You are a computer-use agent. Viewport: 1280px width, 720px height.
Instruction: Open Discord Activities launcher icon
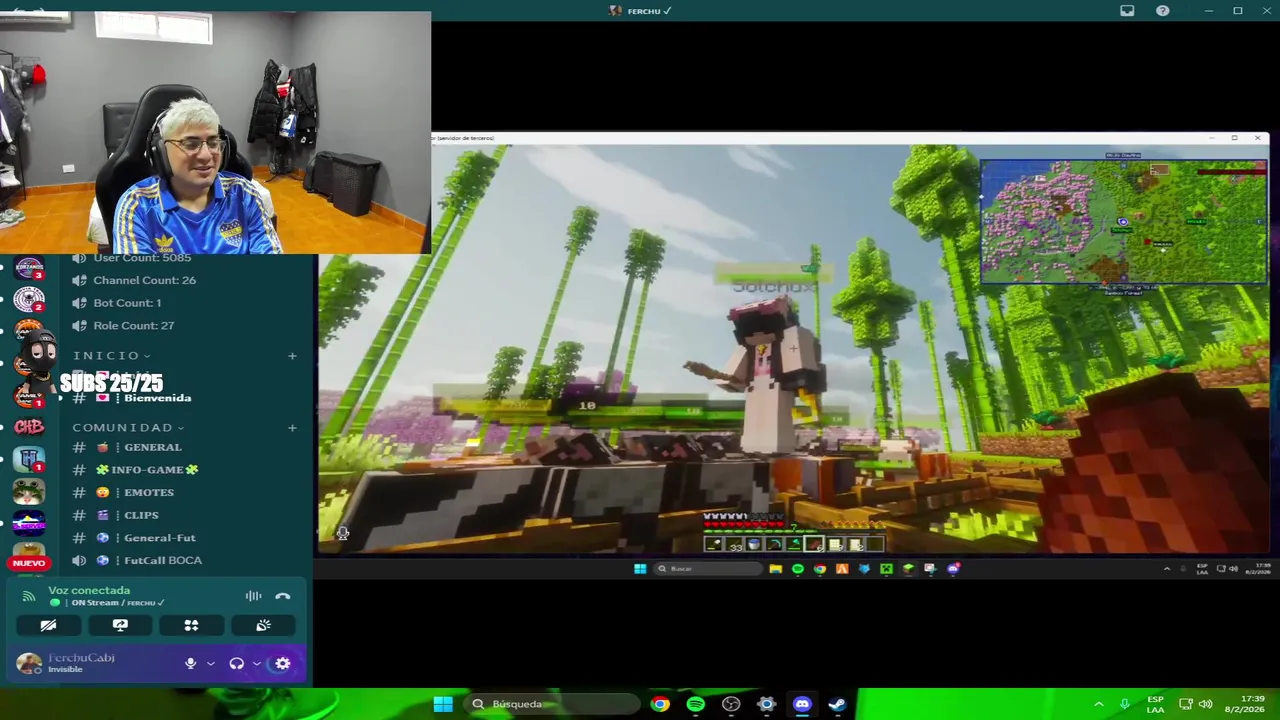pos(191,625)
